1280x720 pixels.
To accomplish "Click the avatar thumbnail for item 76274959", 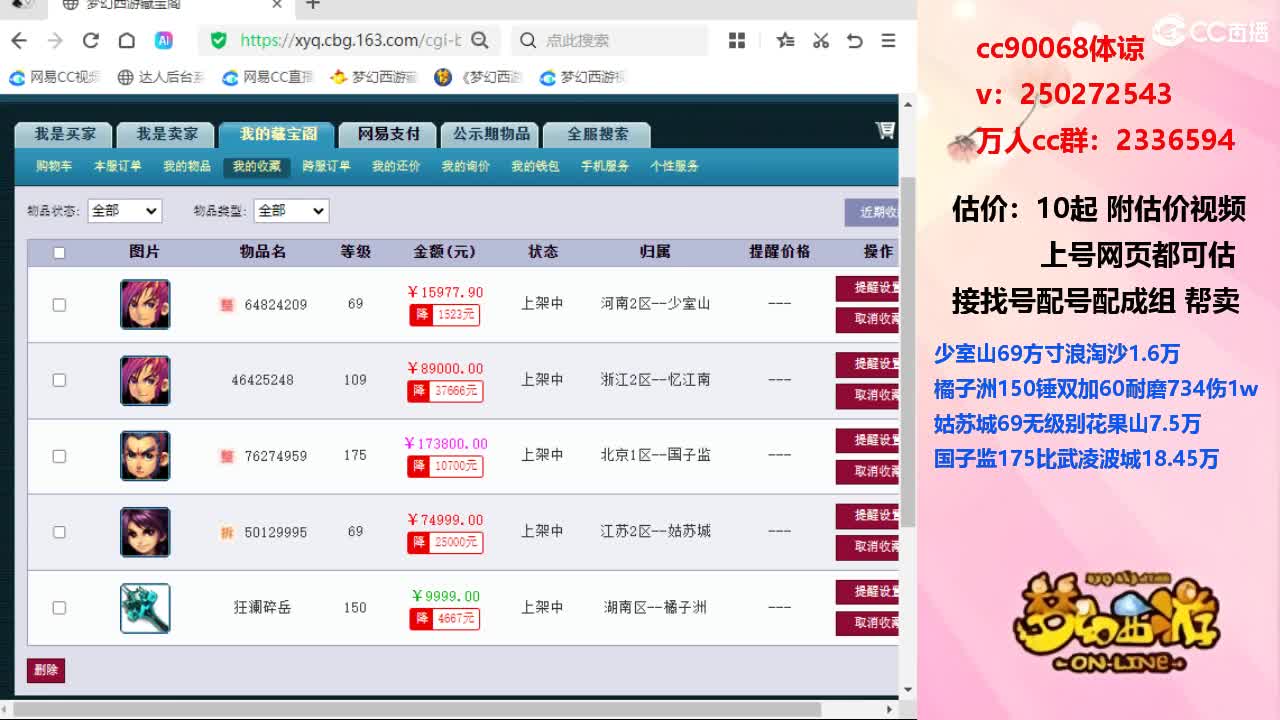I will coord(145,456).
